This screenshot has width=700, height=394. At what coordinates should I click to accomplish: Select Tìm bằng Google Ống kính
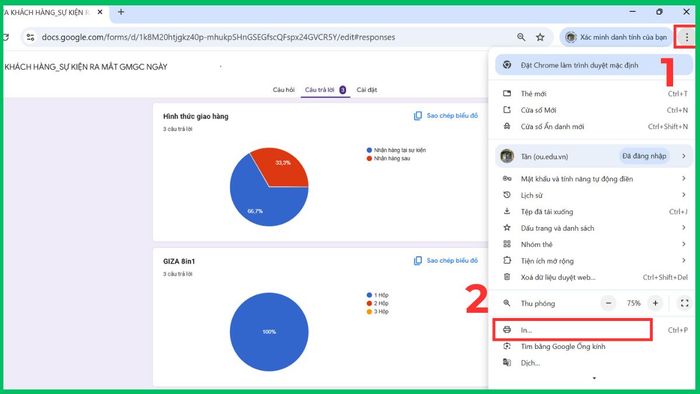tap(594, 346)
